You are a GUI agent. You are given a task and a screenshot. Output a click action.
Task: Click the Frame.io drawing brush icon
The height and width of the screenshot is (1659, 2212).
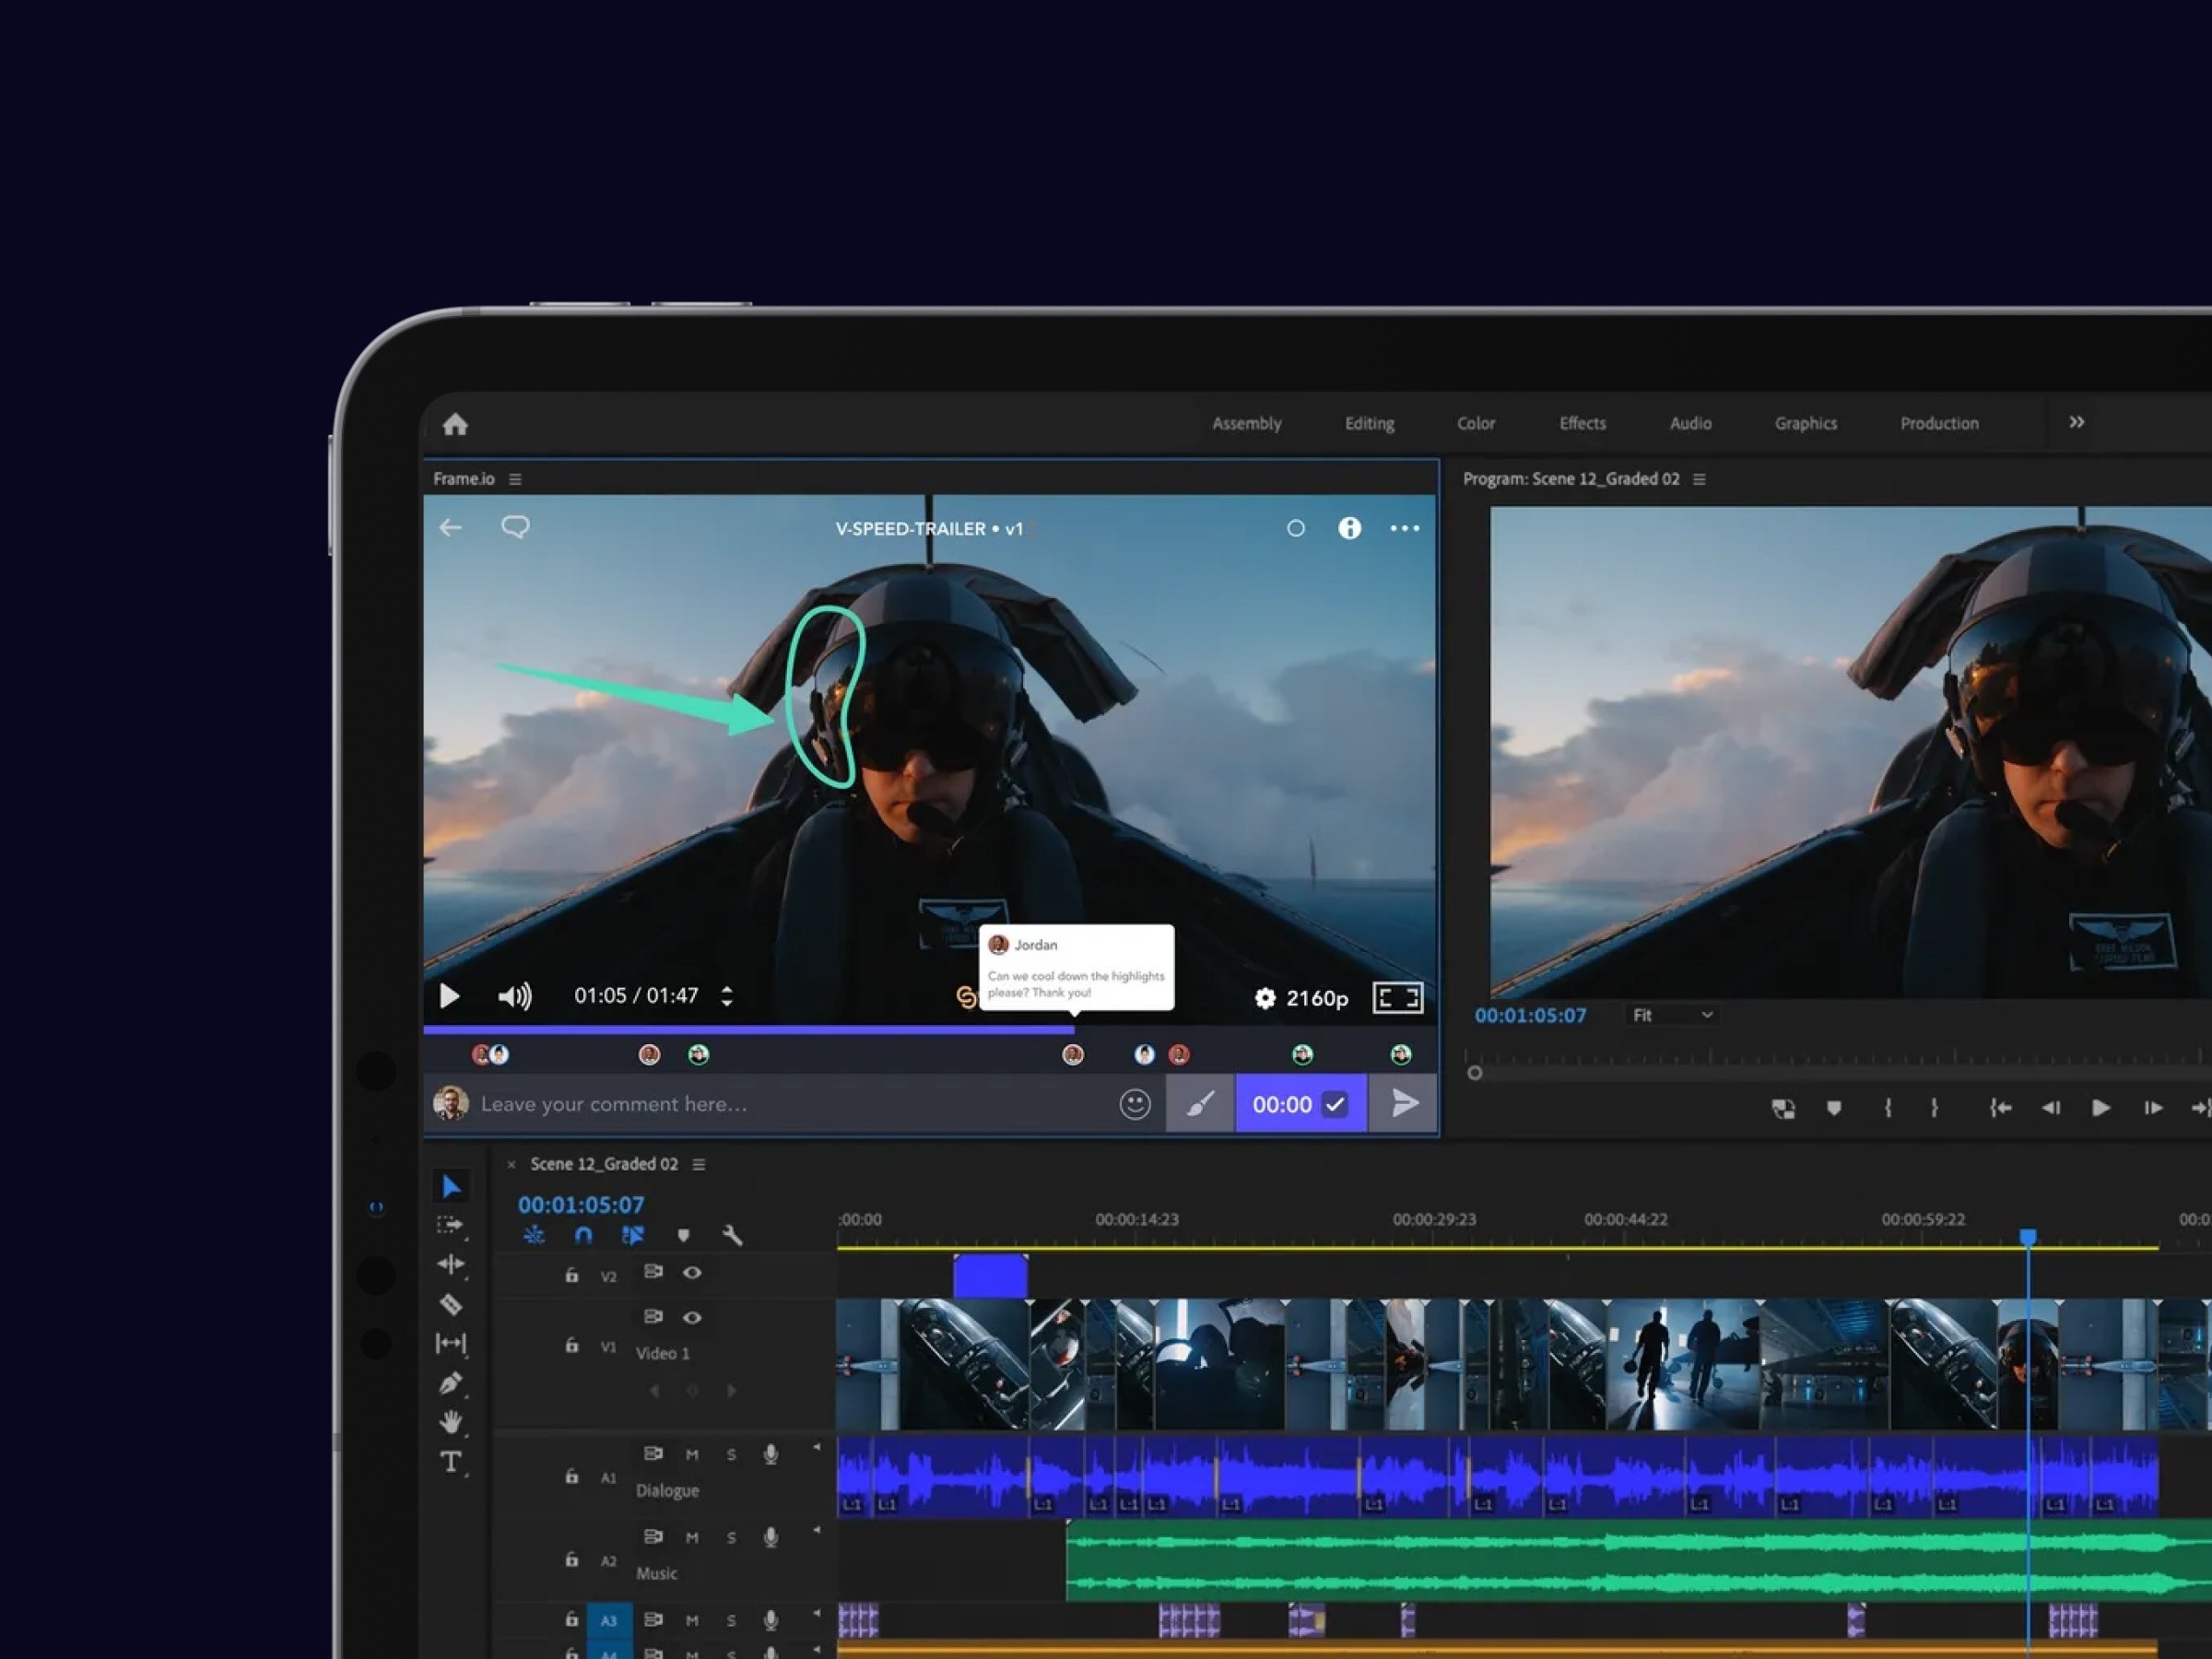(1200, 1104)
